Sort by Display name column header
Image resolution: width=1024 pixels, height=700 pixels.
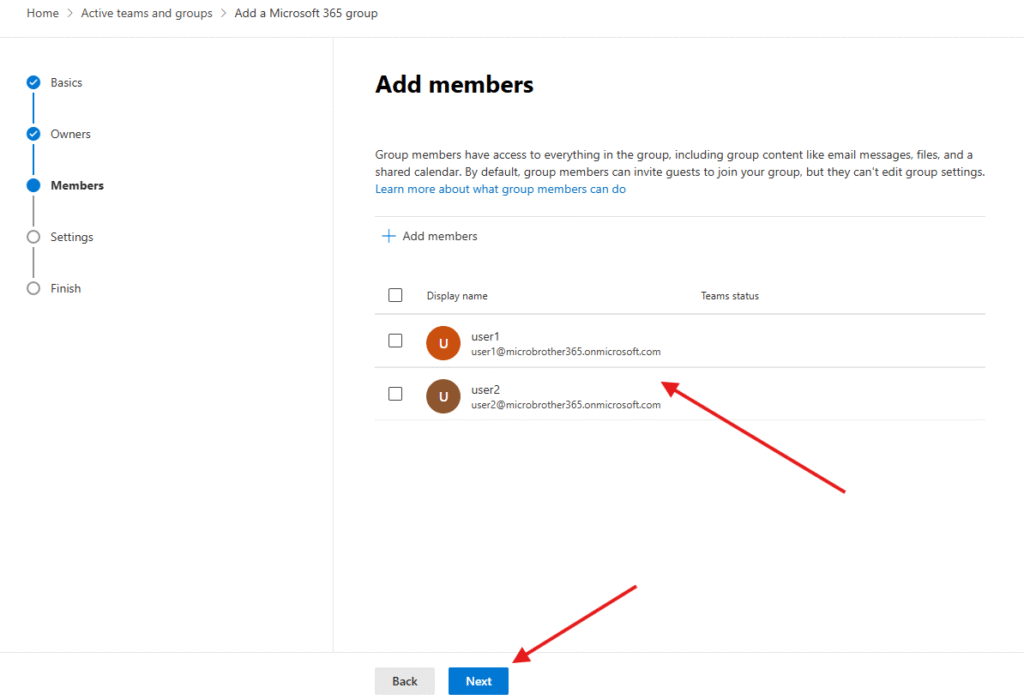click(457, 296)
